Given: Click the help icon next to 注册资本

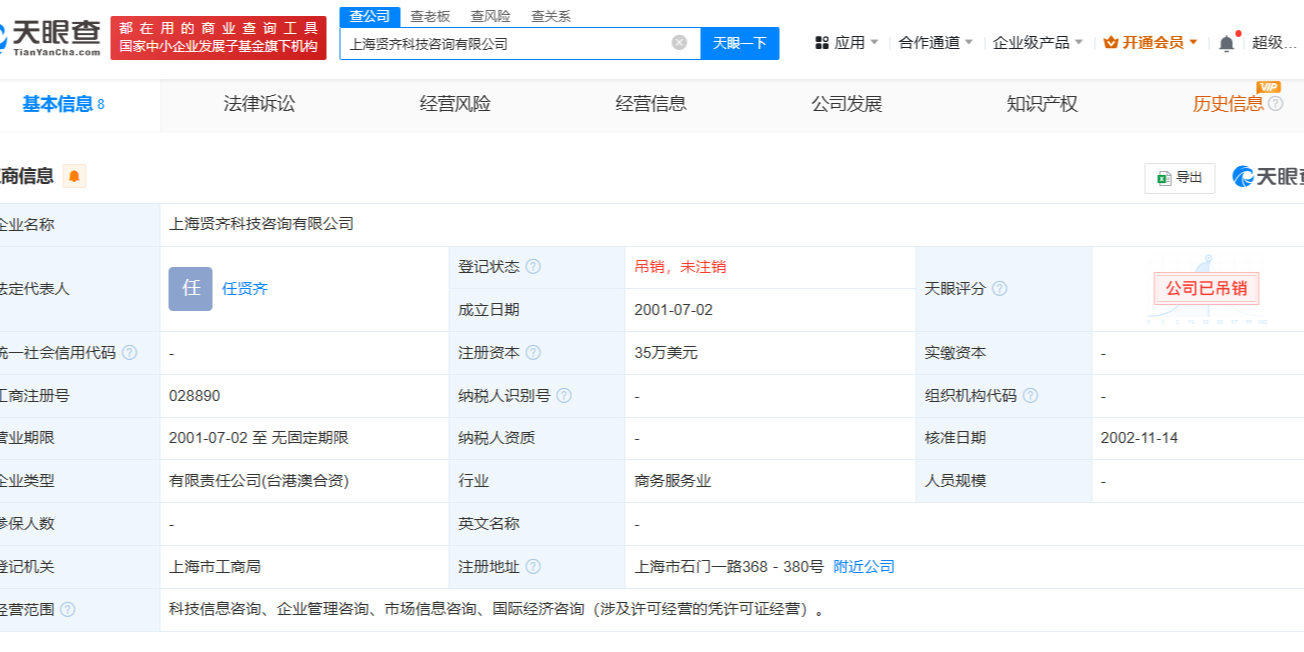Looking at the screenshot, I should click(533, 353).
